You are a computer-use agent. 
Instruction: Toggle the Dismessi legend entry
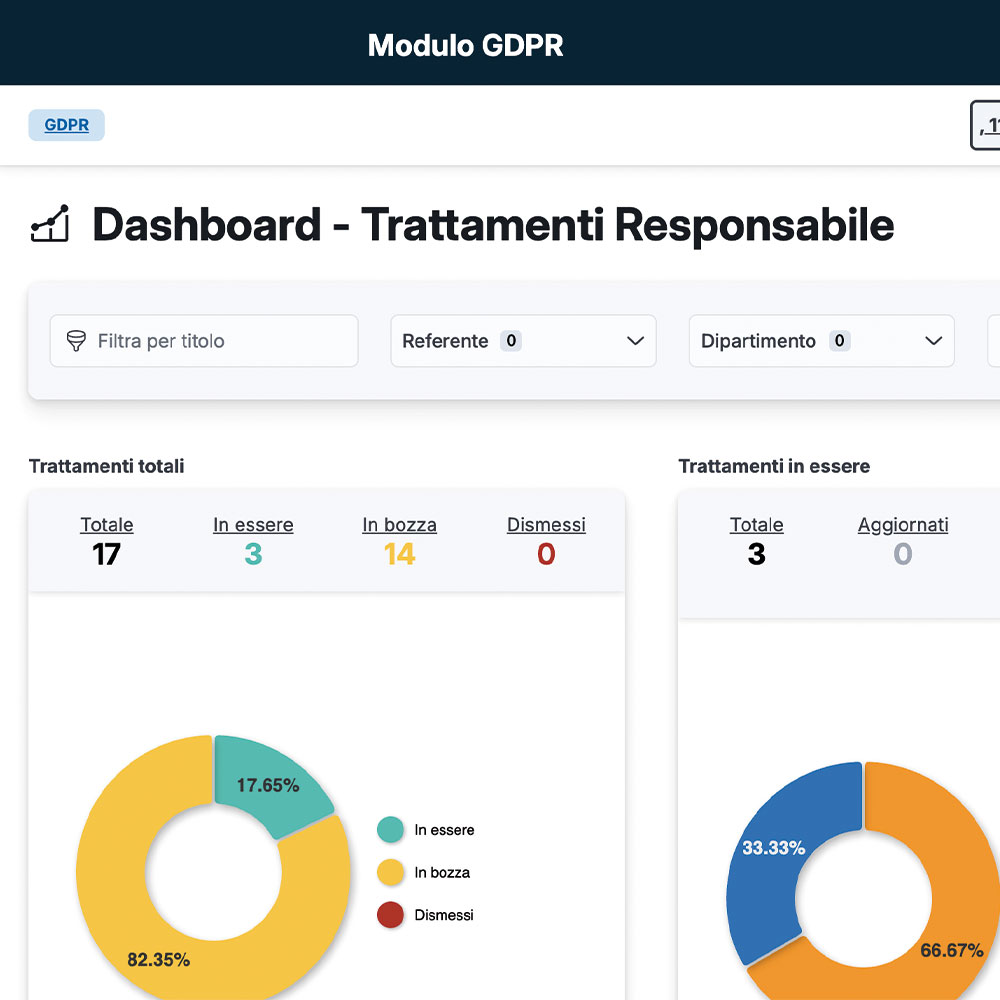[x=443, y=915]
